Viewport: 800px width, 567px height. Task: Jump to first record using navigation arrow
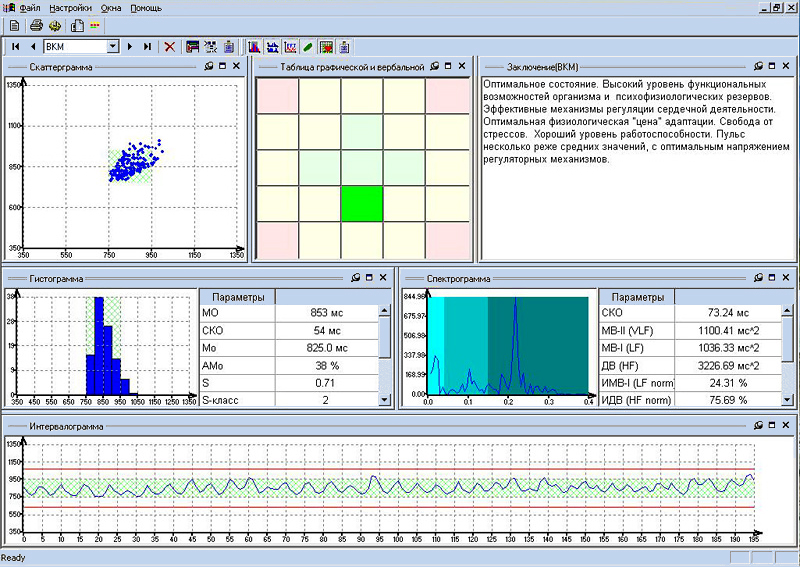click(17, 46)
